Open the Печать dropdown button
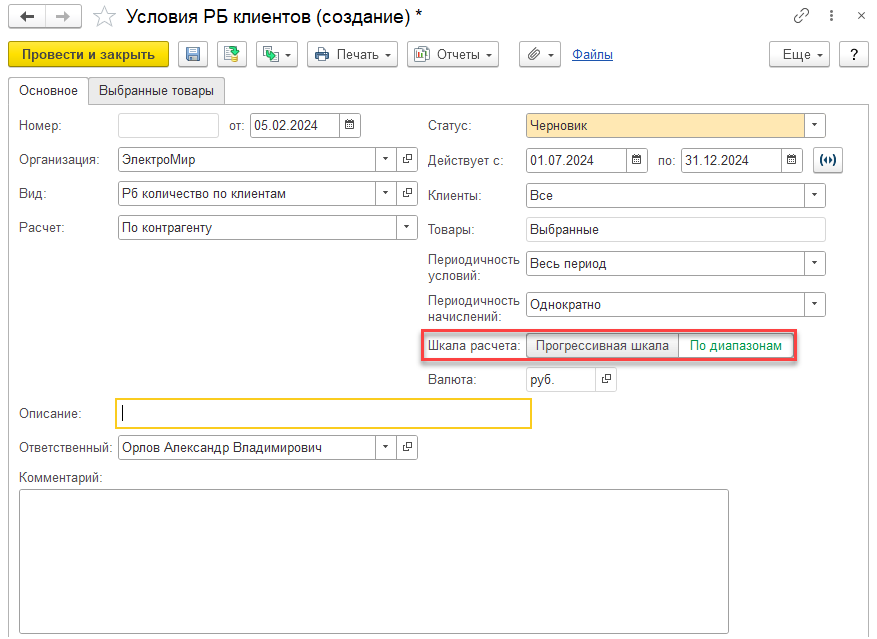The width and height of the screenshot is (877, 639). (x=352, y=55)
